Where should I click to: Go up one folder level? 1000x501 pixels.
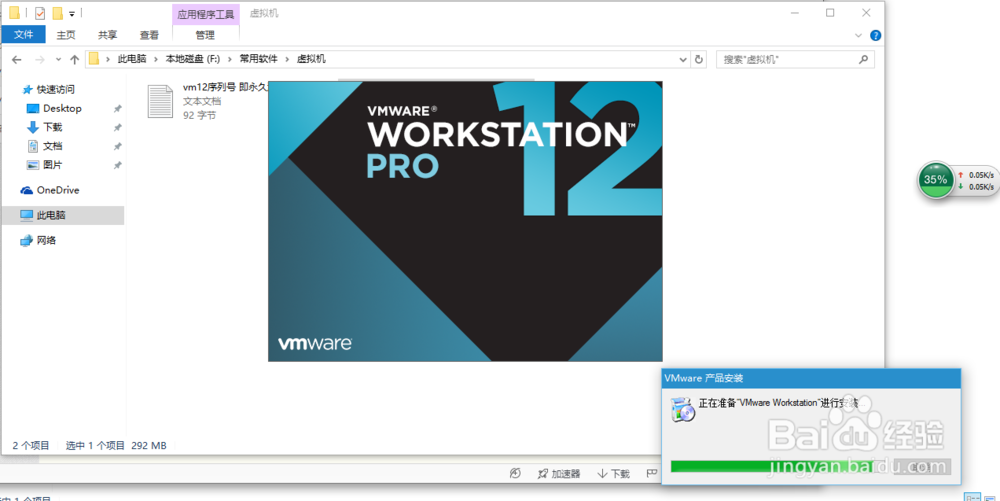pyautogui.click(x=74, y=59)
